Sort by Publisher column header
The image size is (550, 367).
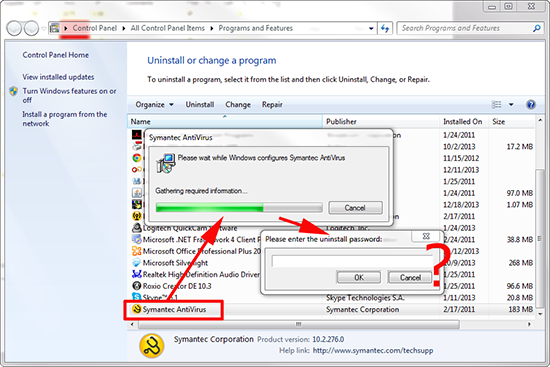click(x=381, y=121)
